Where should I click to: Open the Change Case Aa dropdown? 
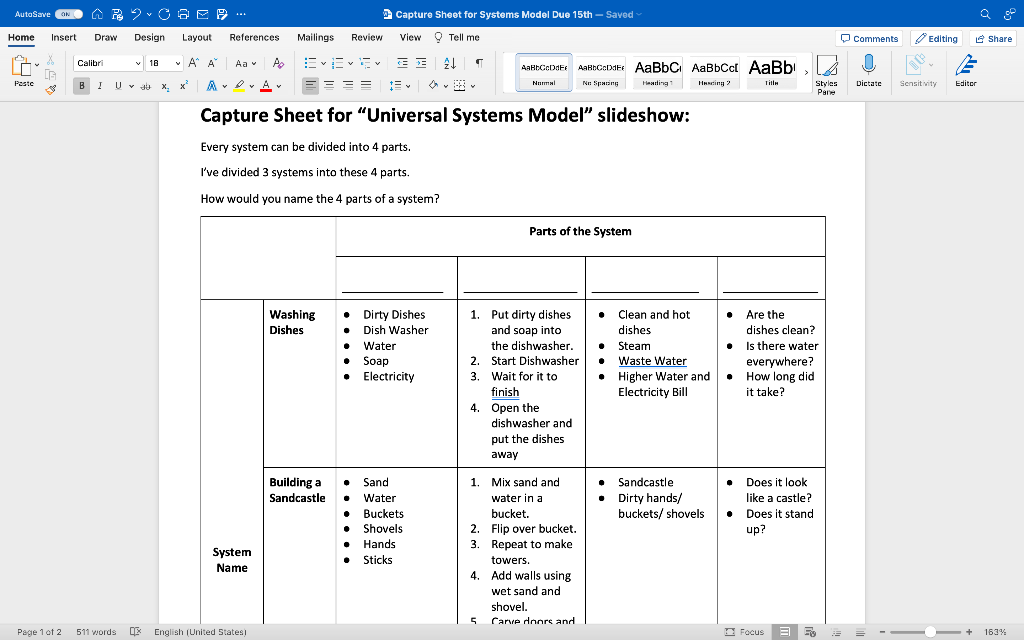246,63
